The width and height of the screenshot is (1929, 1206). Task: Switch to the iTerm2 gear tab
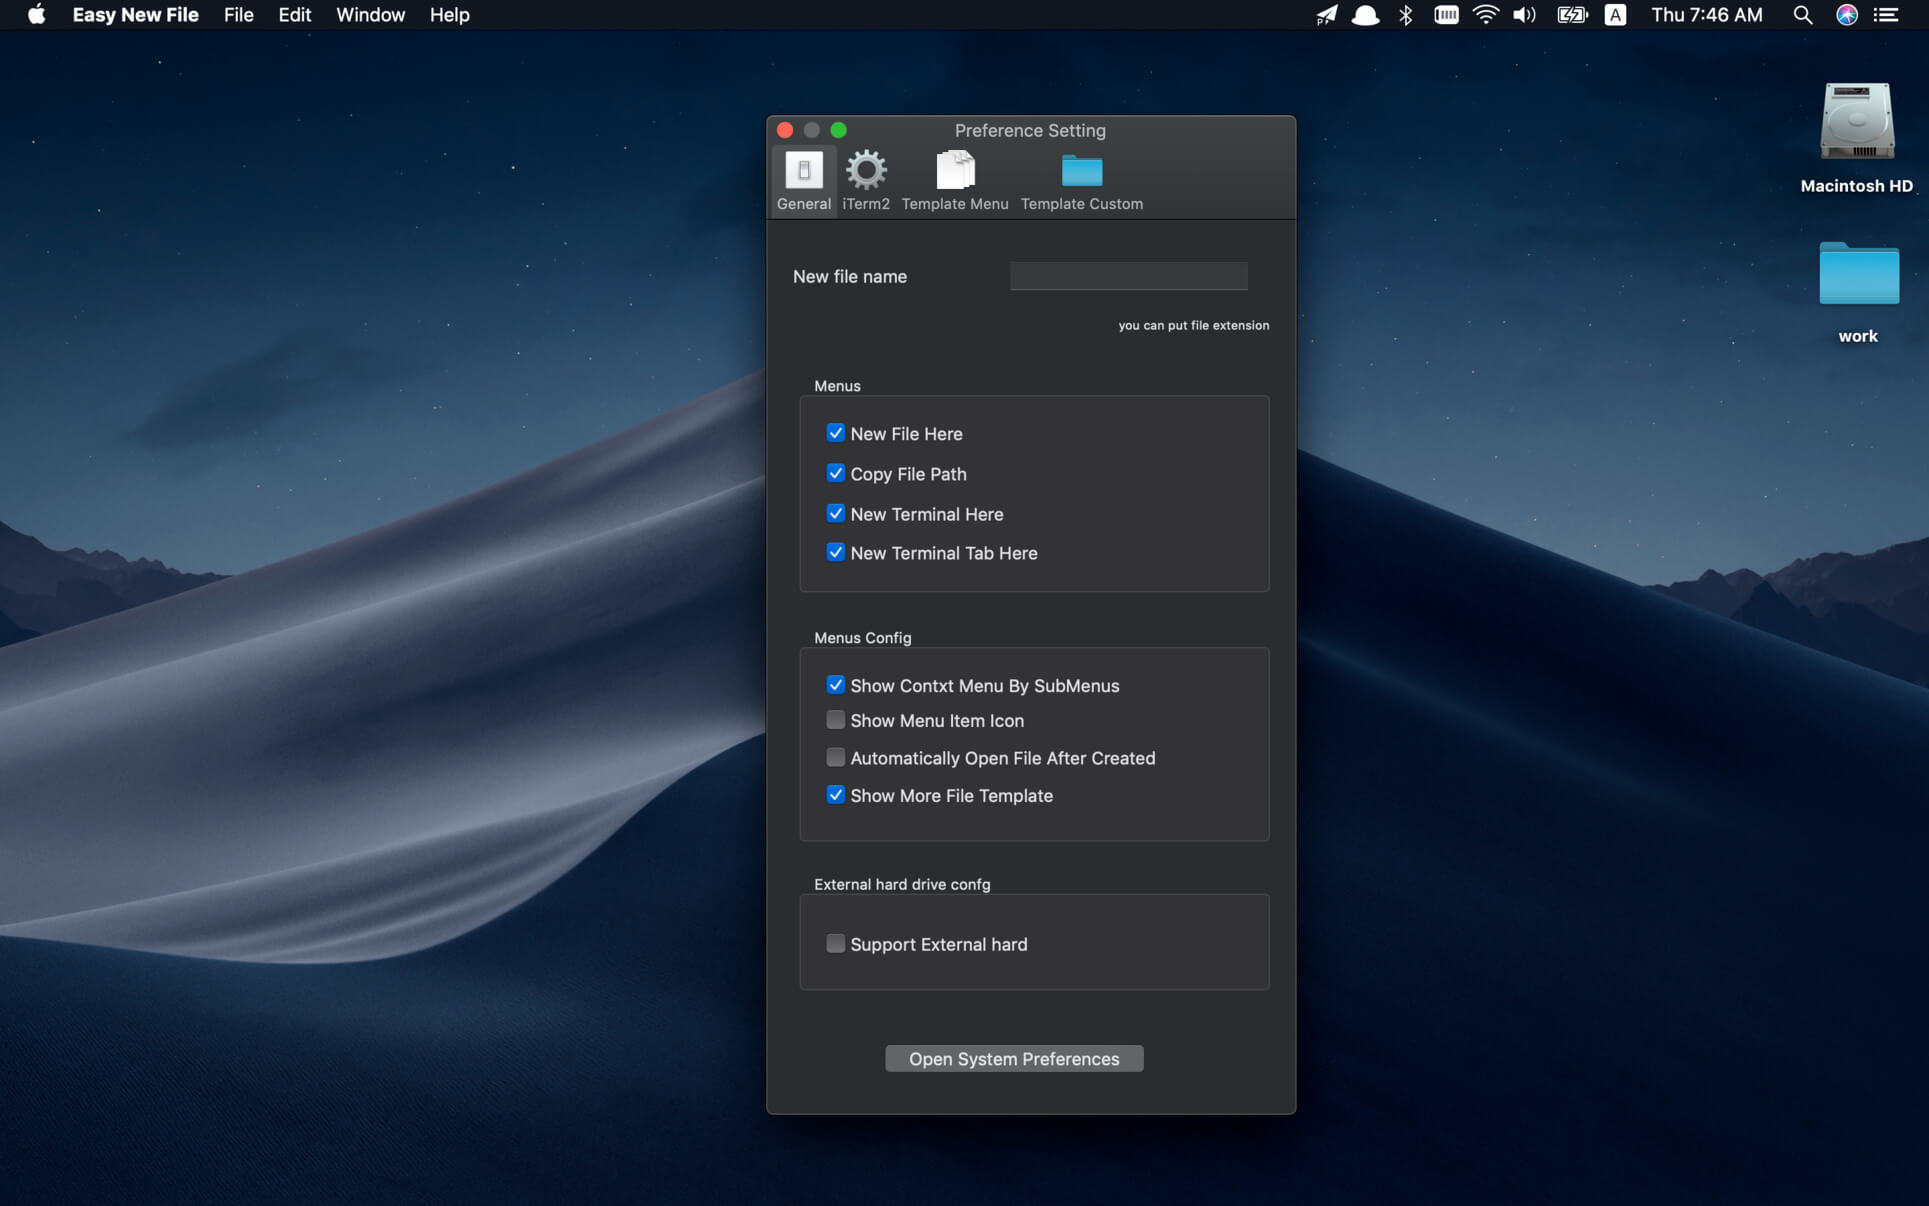tap(865, 171)
